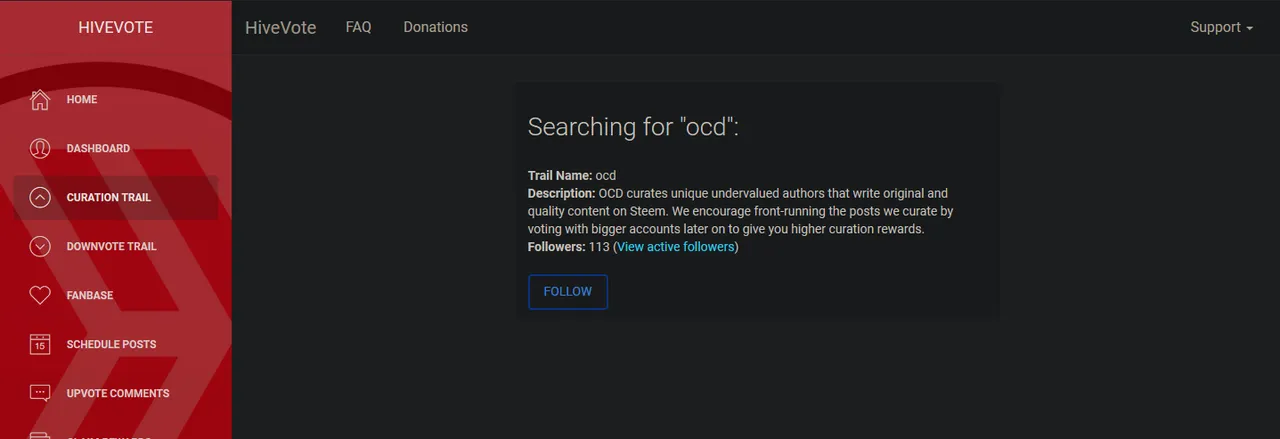Click the 'Trail Name: ocd' text
This screenshot has width=1280, height=439.
pyautogui.click(x=572, y=175)
